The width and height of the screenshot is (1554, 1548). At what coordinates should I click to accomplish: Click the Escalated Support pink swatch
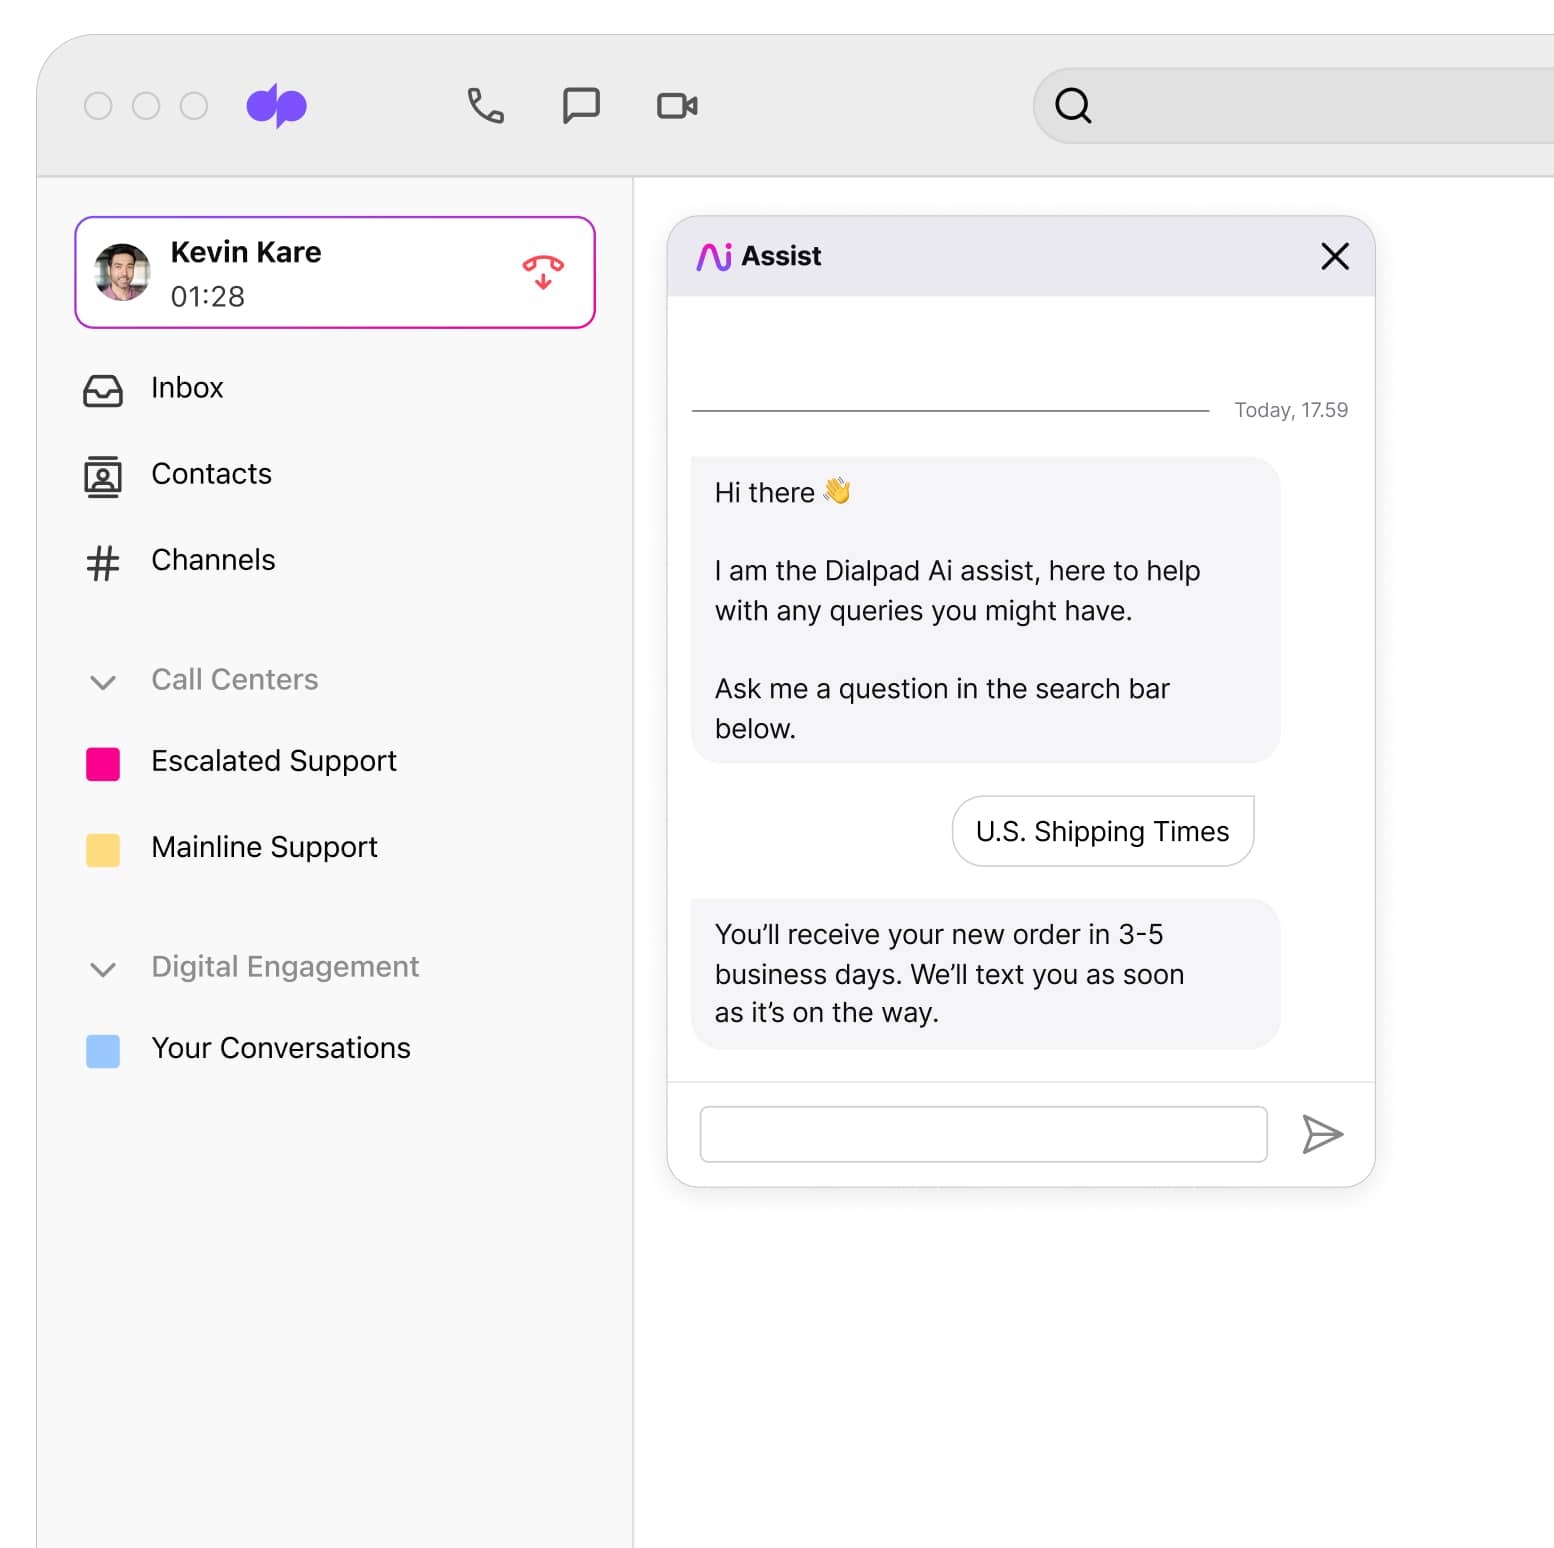coord(103,763)
